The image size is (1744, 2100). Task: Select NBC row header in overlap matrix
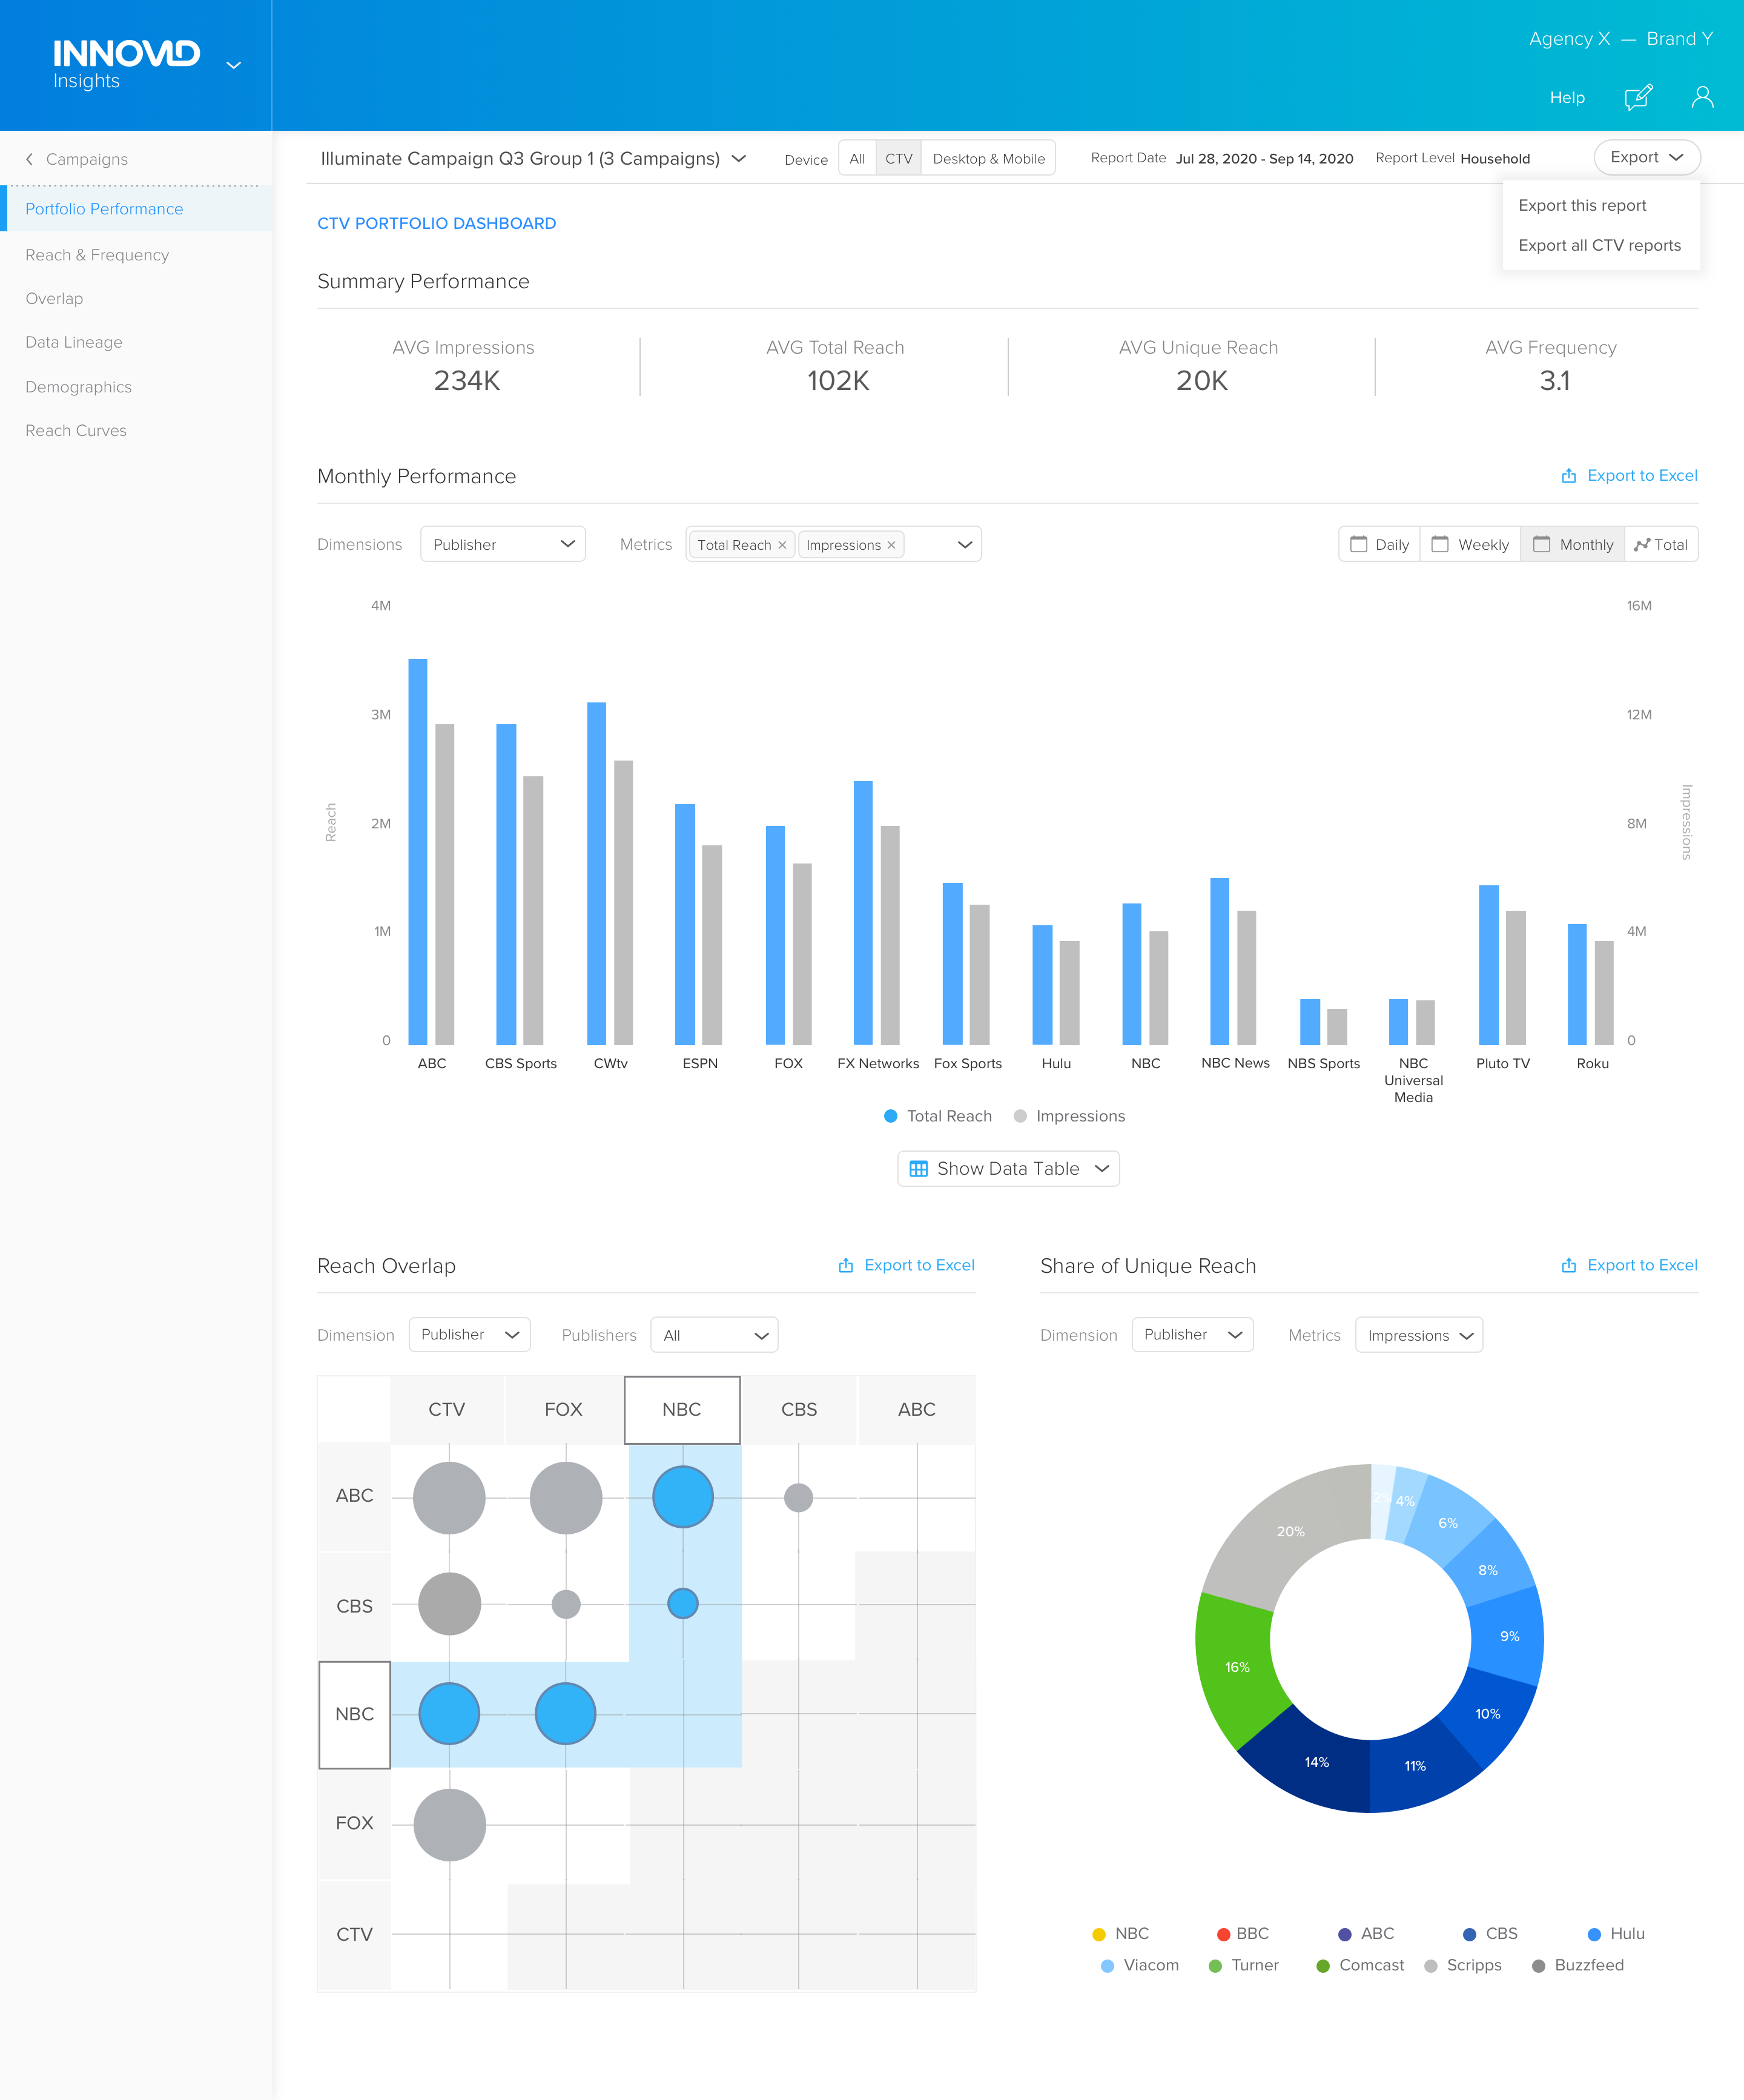pyautogui.click(x=354, y=1714)
